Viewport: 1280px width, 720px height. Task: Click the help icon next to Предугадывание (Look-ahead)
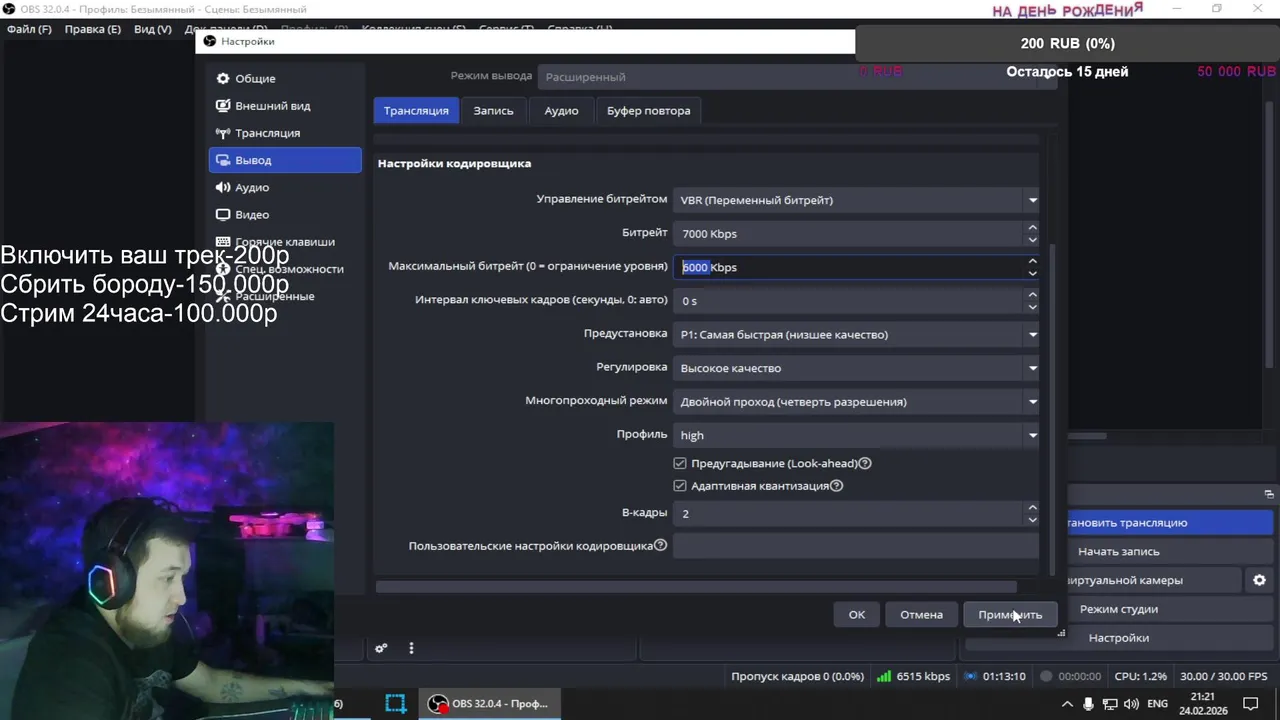click(x=865, y=463)
